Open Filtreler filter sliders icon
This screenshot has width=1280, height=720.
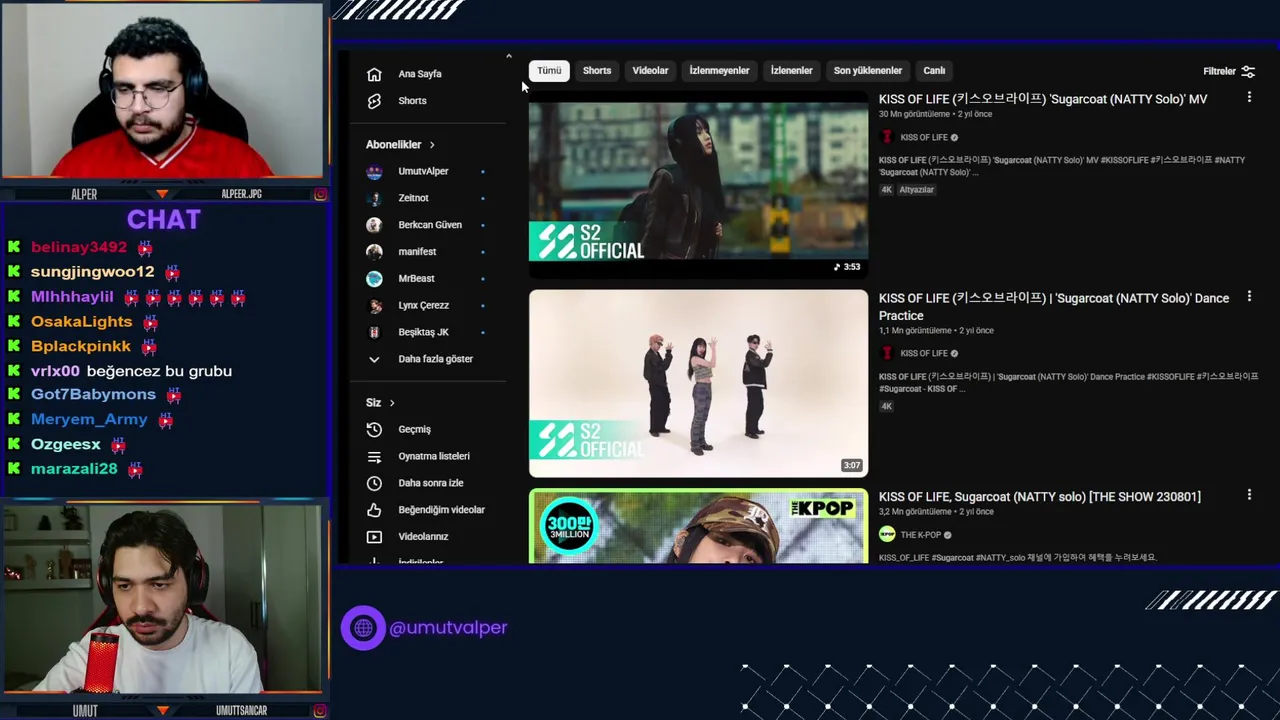(x=1248, y=71)
